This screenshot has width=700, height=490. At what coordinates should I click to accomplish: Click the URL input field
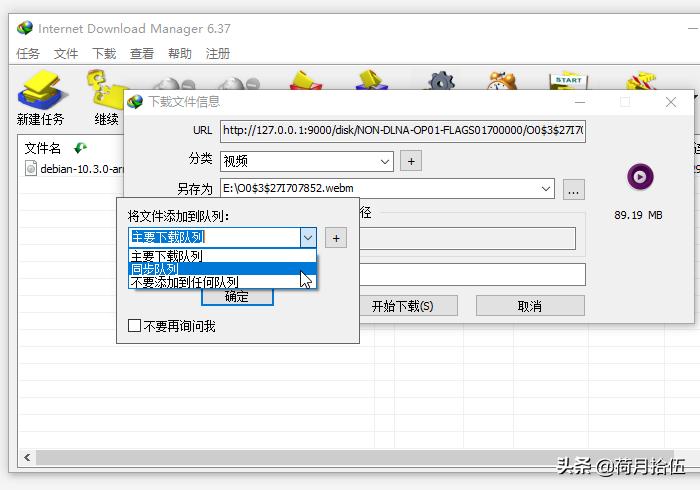pos(403,131)
